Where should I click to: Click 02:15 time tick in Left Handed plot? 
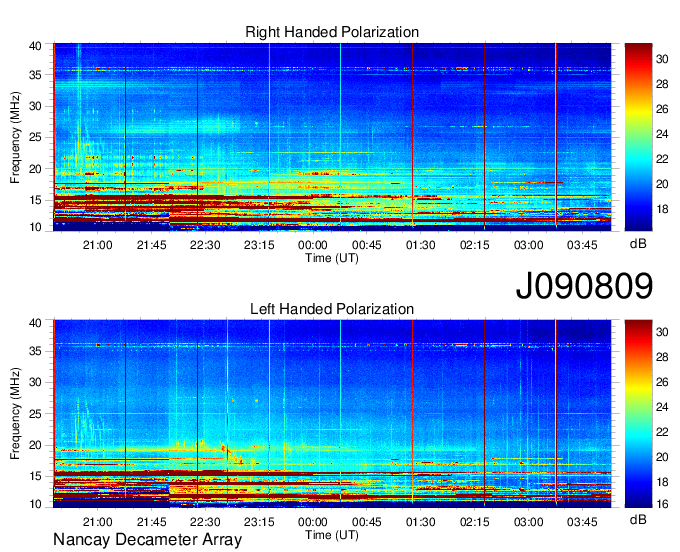click(474, 522)
